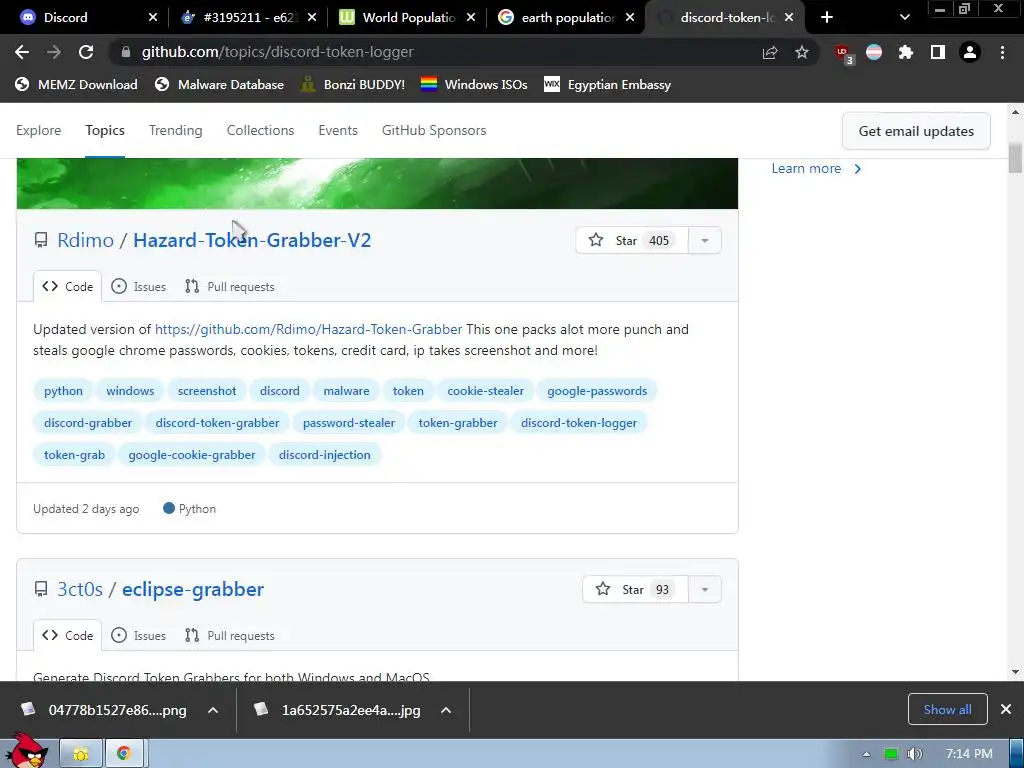Switch to the World Population tab
This screenshot has width=1024, height=768.
[408, 18]
